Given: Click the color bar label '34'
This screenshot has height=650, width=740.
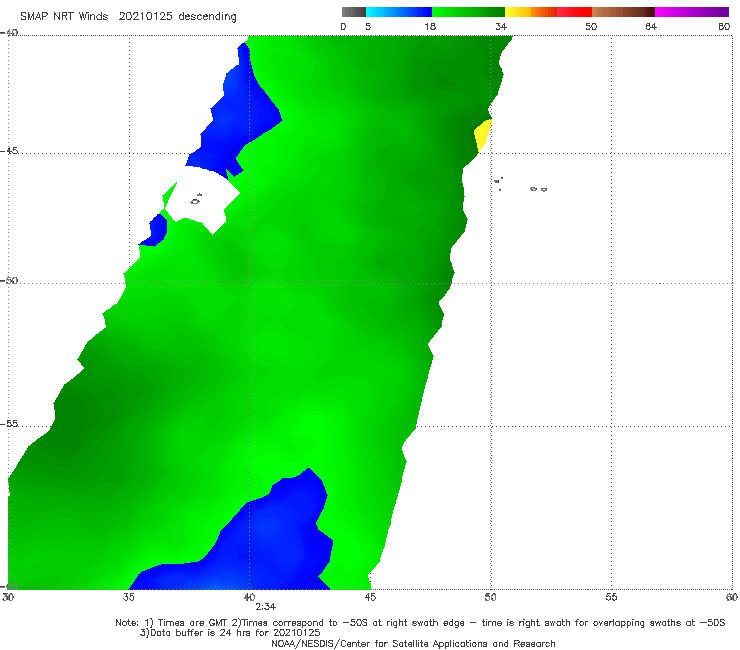Looking at the screenshot, I should (x=501, y=27).
